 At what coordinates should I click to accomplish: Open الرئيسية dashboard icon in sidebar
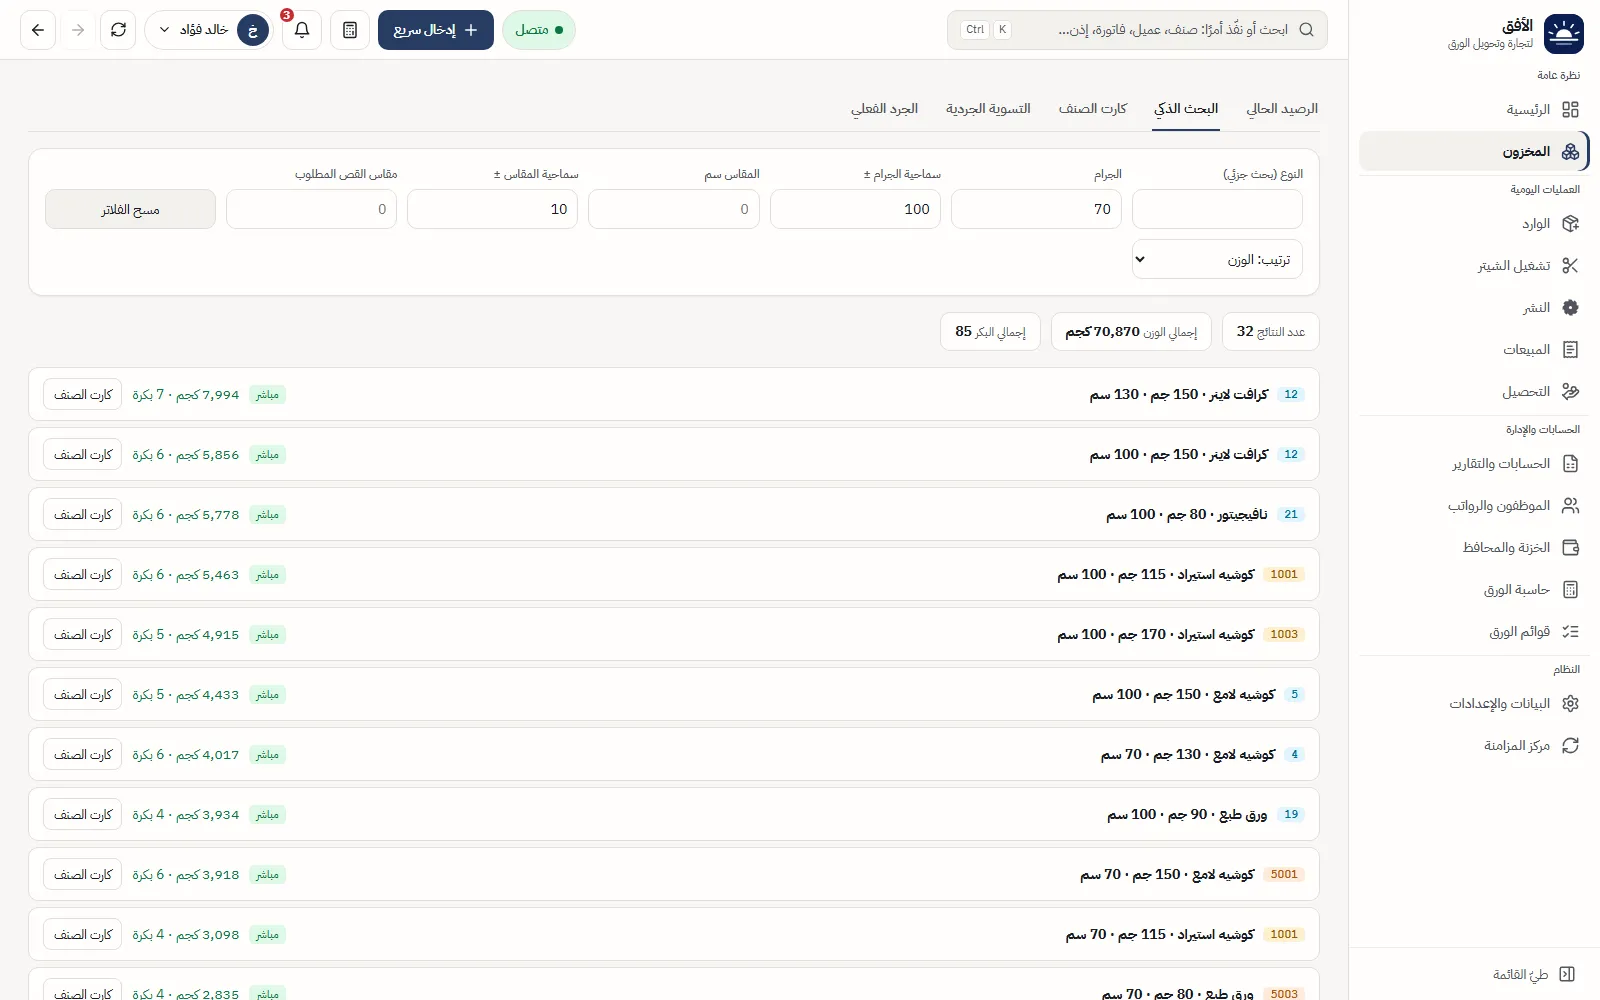point(1570,110)
